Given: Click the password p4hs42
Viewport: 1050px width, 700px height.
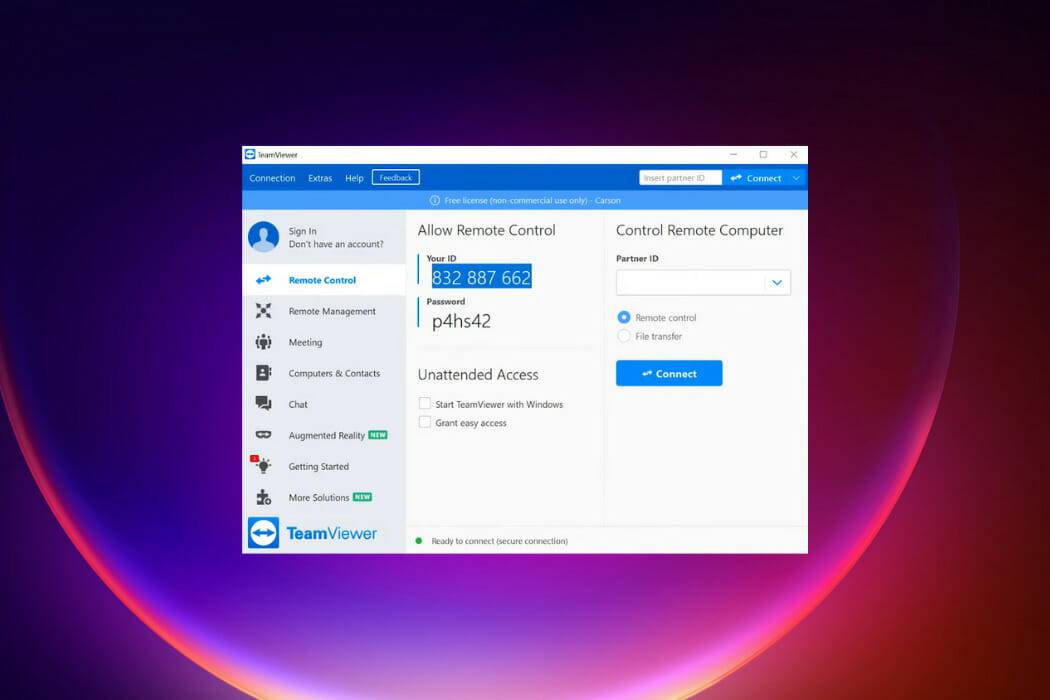Looking at the screenshot, I should [461, 322].
